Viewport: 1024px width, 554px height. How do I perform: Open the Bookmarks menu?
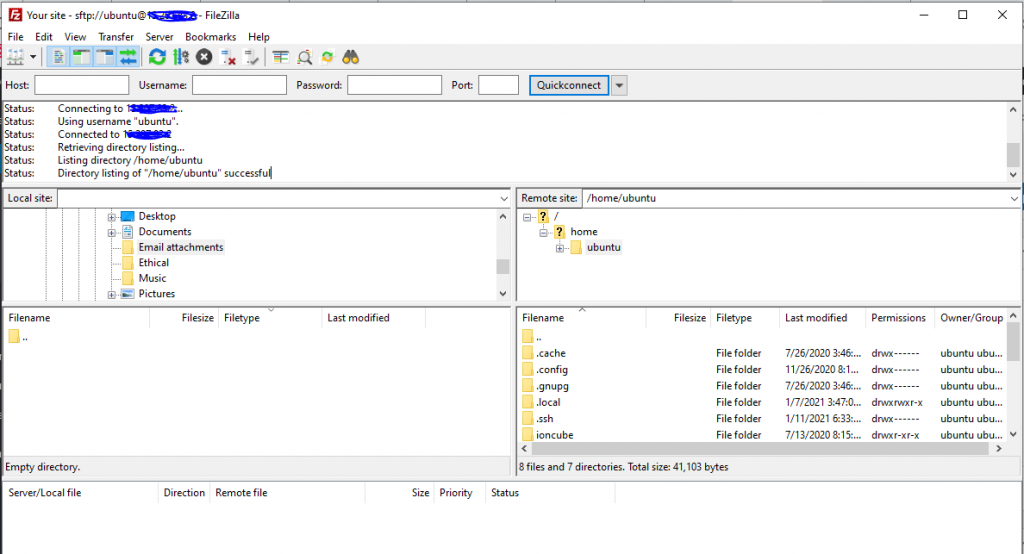210,37
